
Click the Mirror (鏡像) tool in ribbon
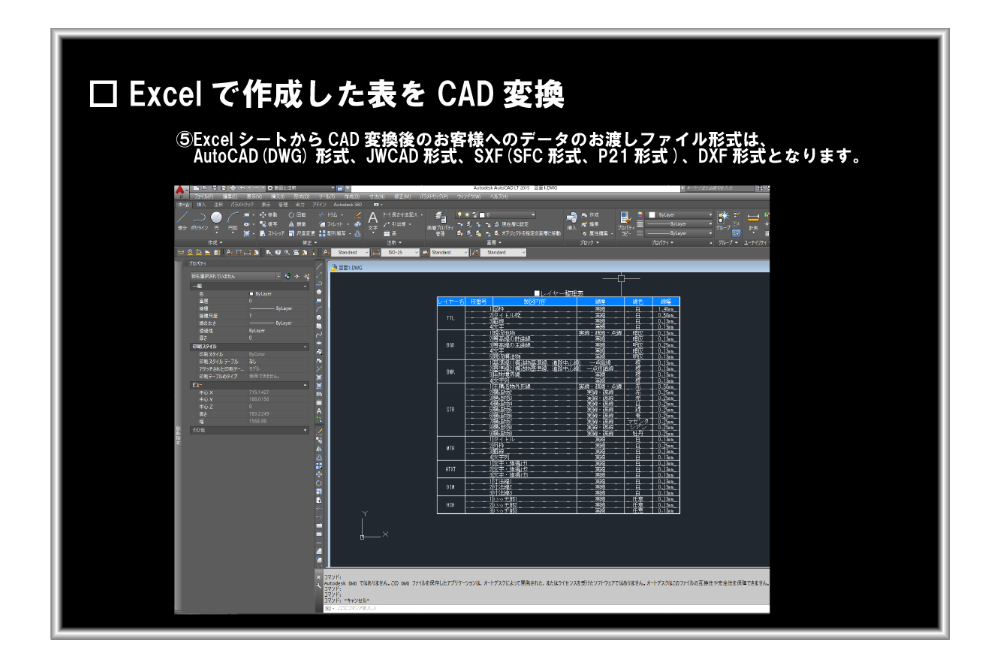coord(297,224)
